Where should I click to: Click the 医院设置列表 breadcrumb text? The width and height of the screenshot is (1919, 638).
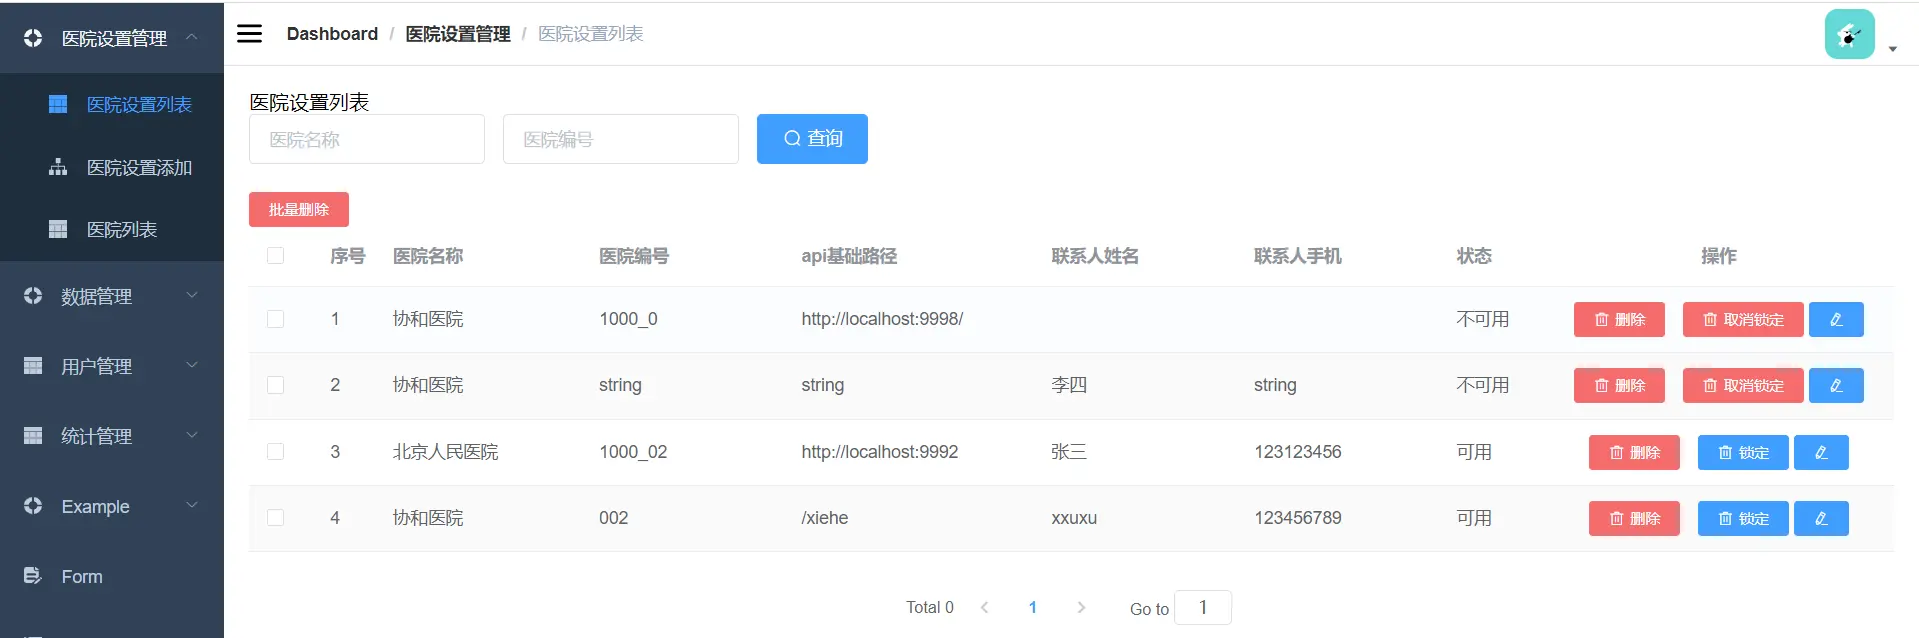[591, 34]
